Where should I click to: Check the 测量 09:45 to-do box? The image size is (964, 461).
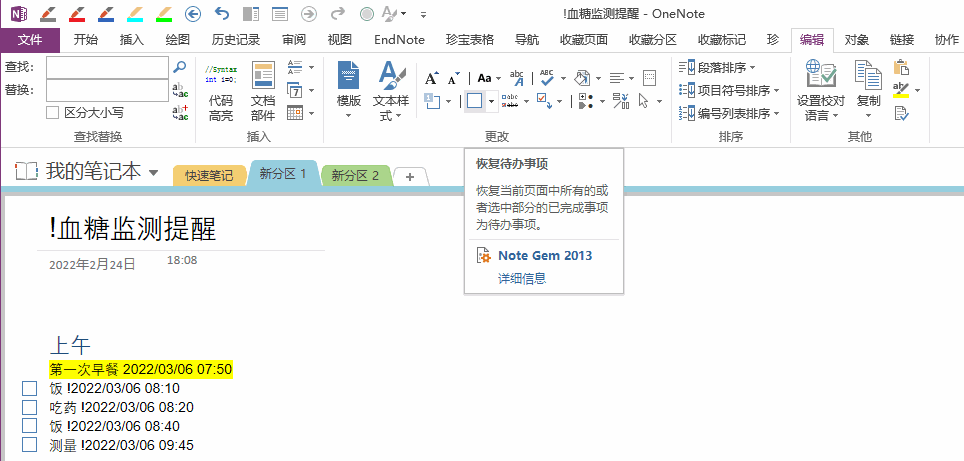[30, 444]
